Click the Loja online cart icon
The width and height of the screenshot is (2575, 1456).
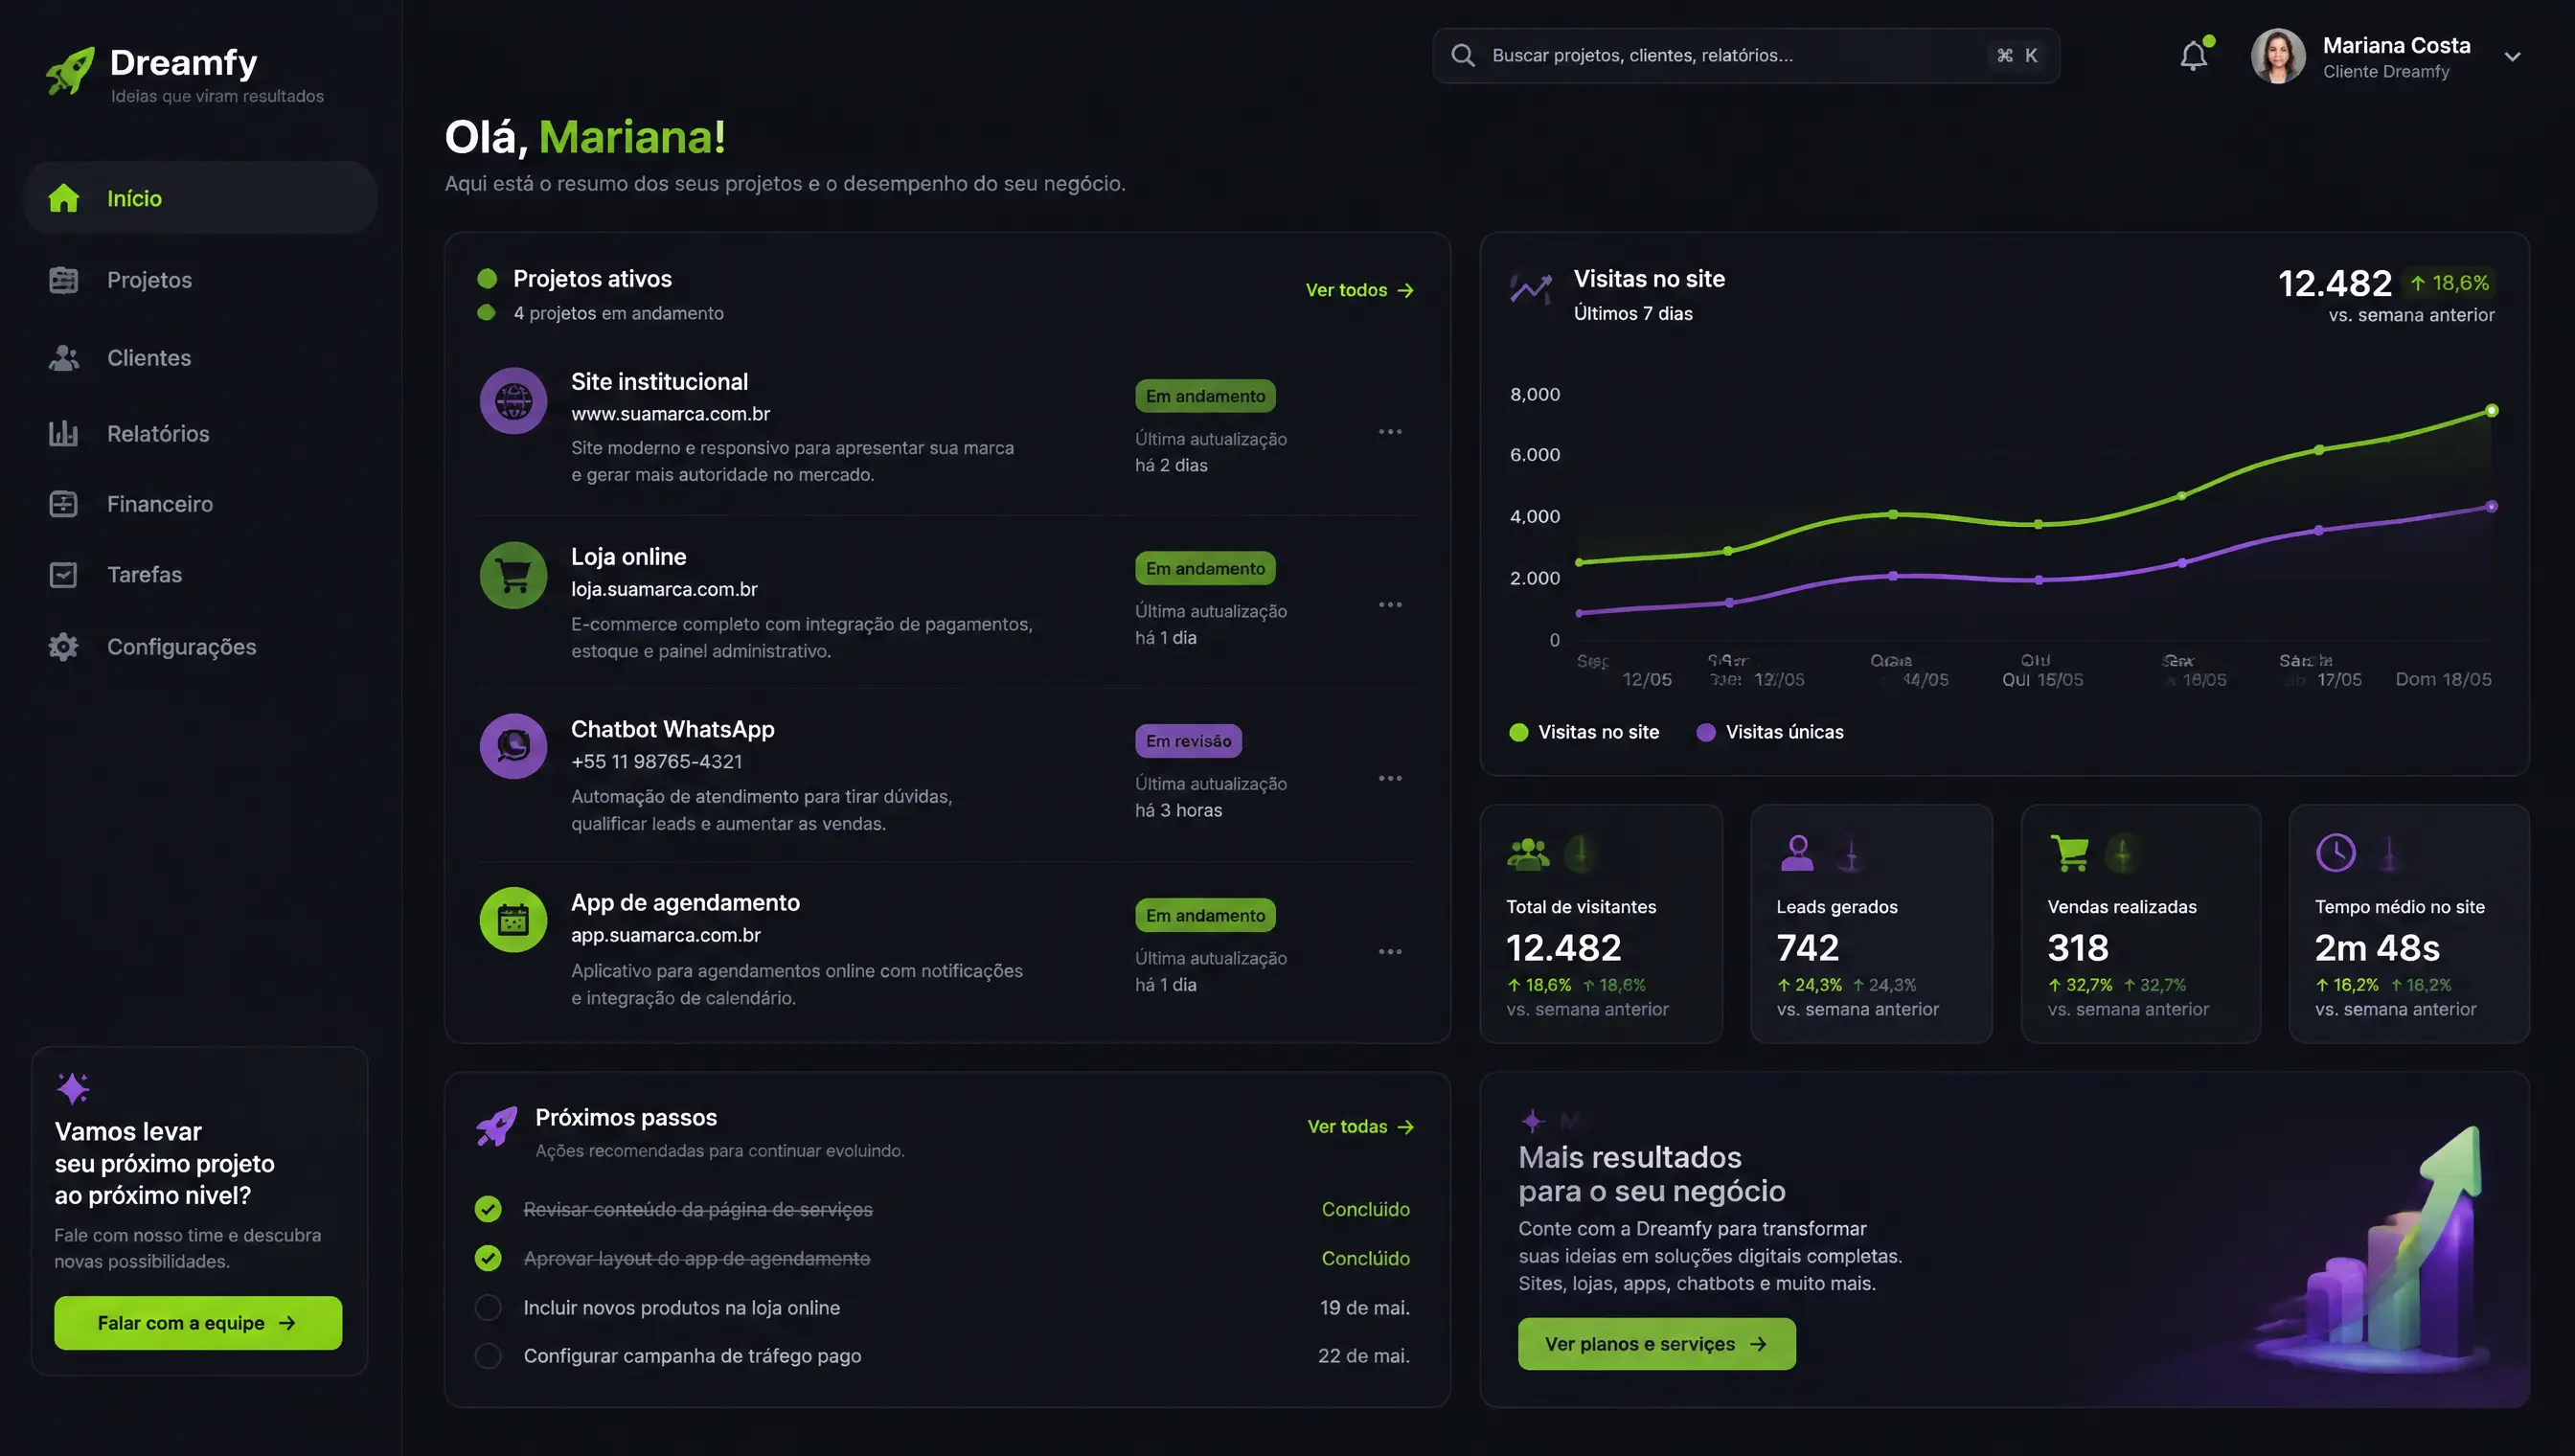pyautogui.click(x=513, y=575)
